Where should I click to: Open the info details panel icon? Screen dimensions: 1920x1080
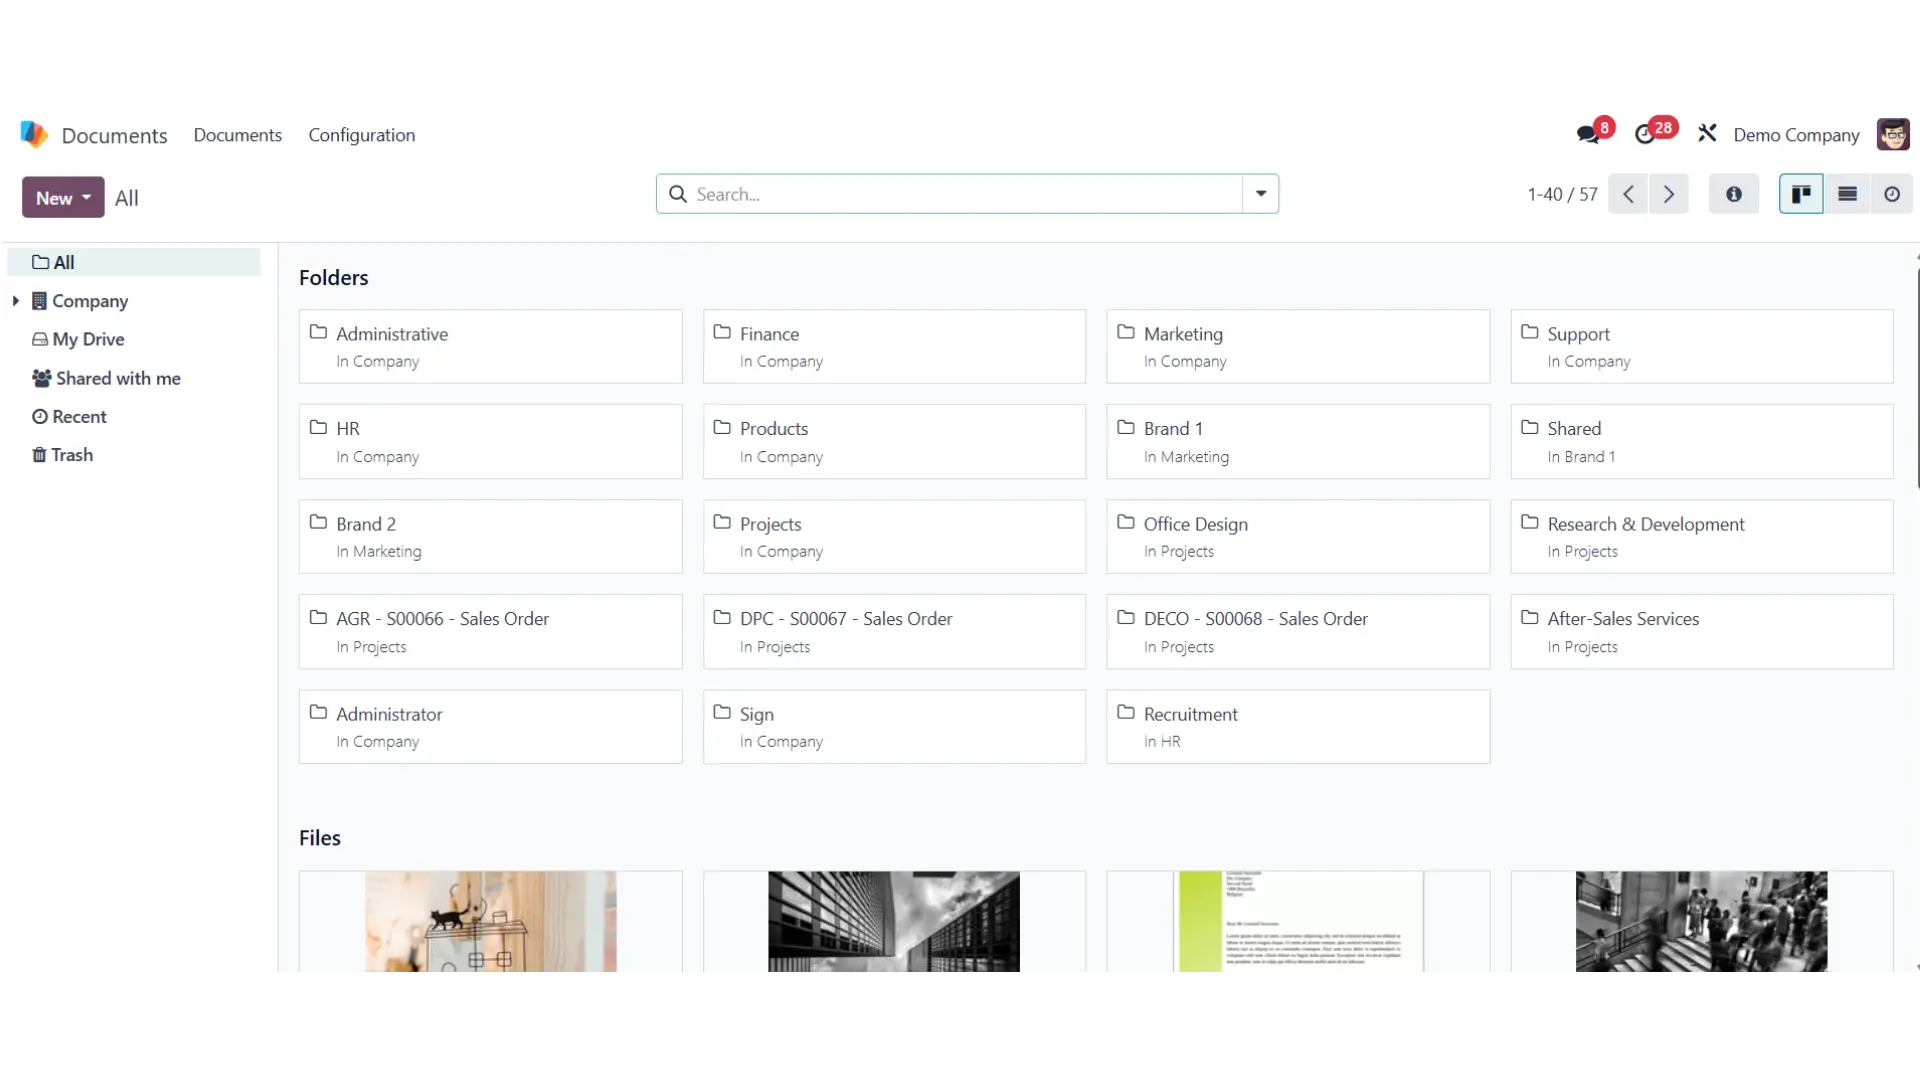coord(1734,195)
